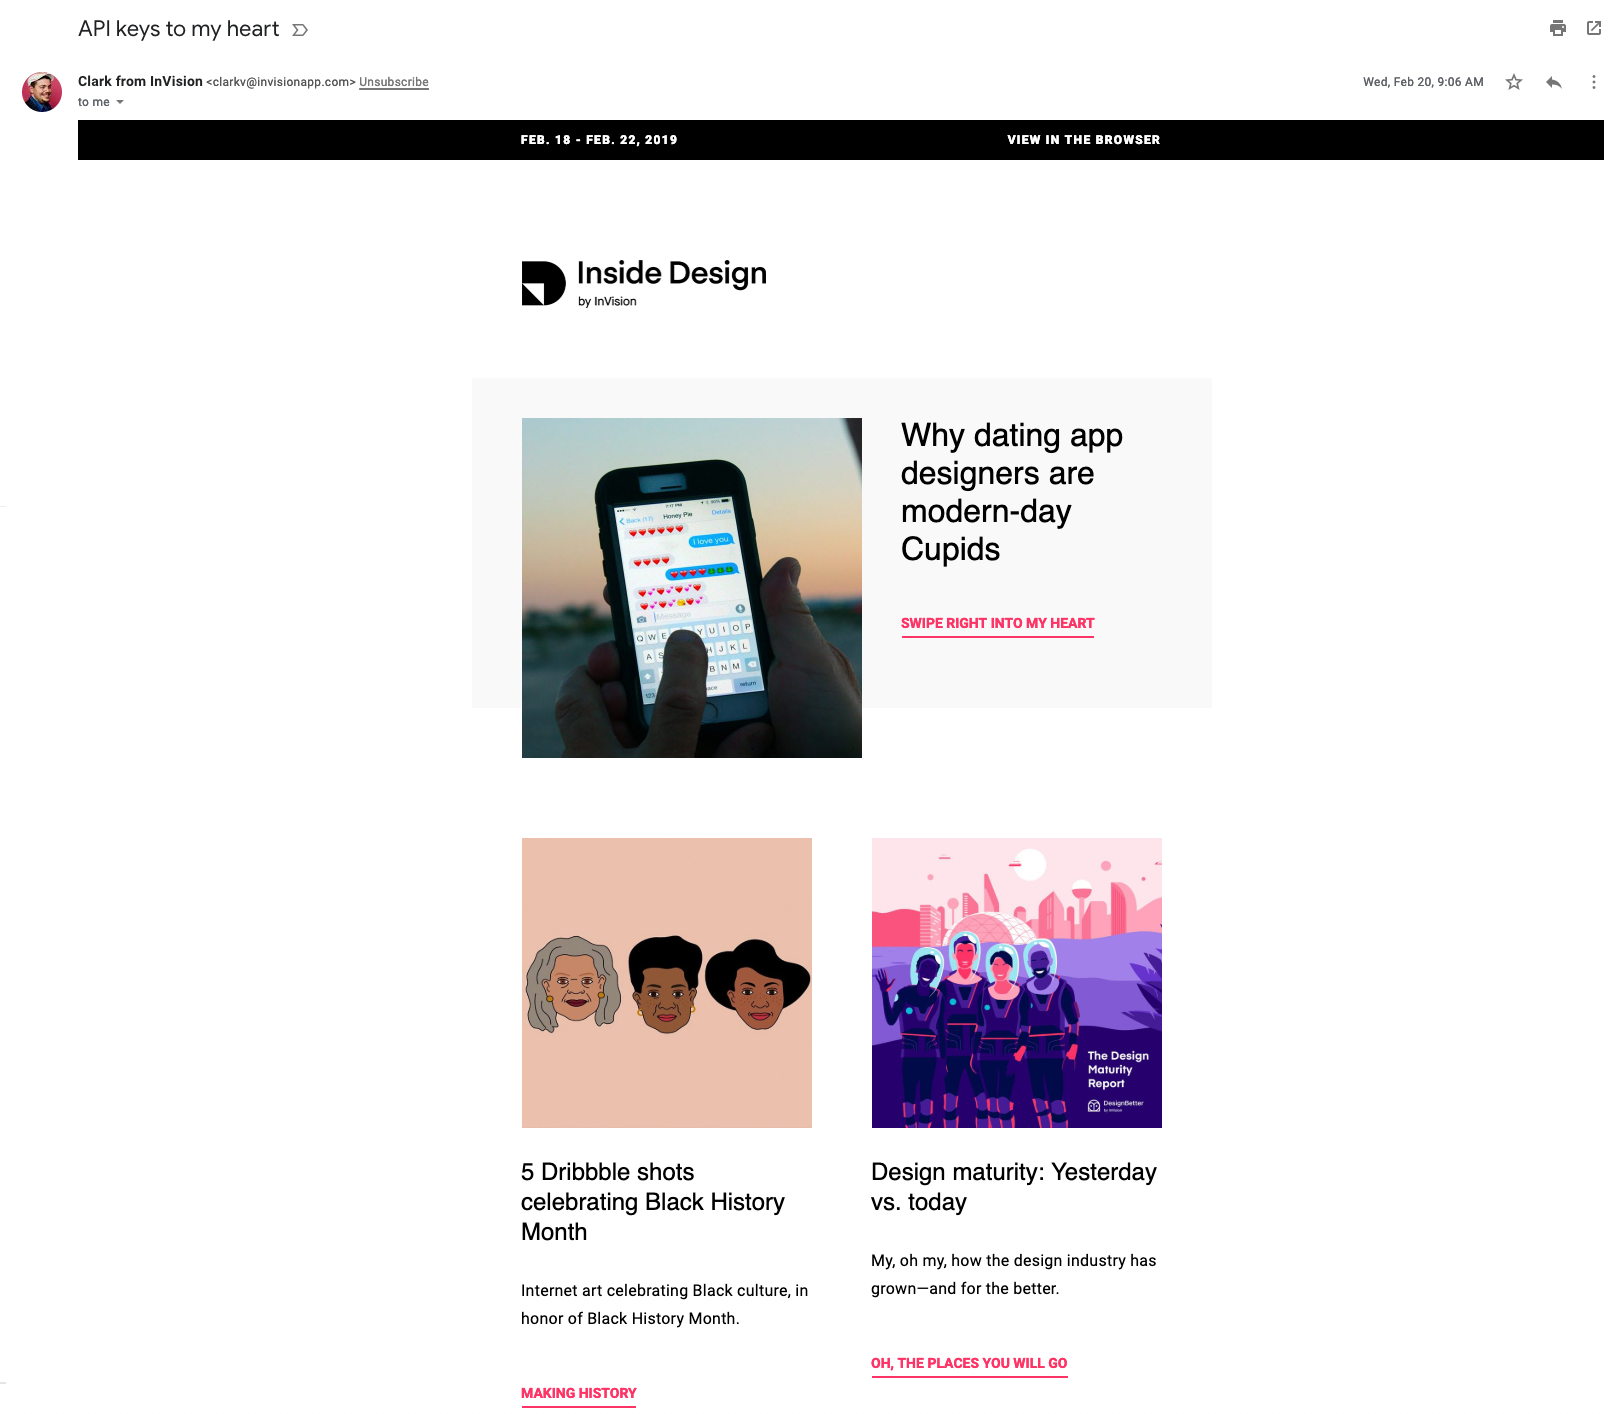The image size is (1618, 1414).
Task: Open the email in a new window
Action: (x=1594, y=28)
